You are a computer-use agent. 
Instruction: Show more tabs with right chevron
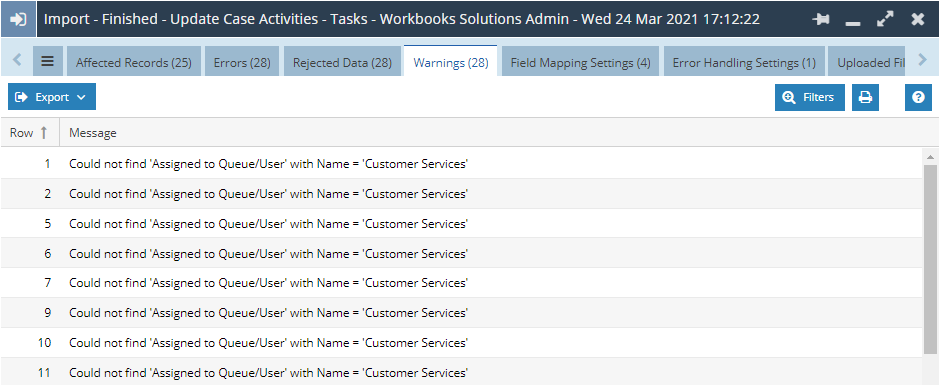(x=923, y=59)
